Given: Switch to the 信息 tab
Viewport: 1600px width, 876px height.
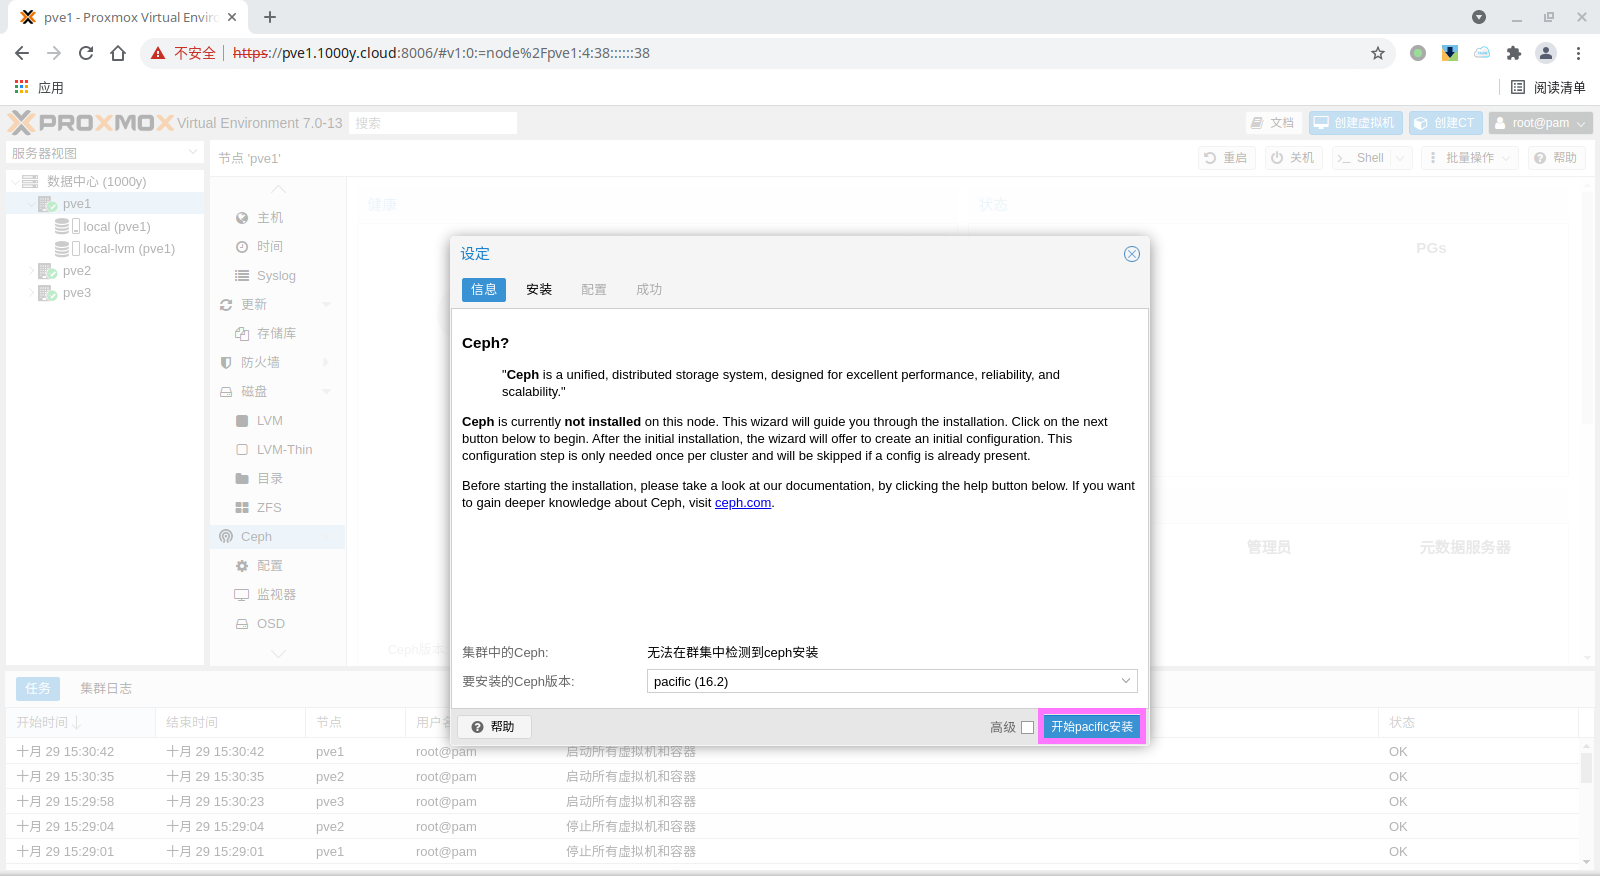Looking at the screenshot, I should pos(484,289).
